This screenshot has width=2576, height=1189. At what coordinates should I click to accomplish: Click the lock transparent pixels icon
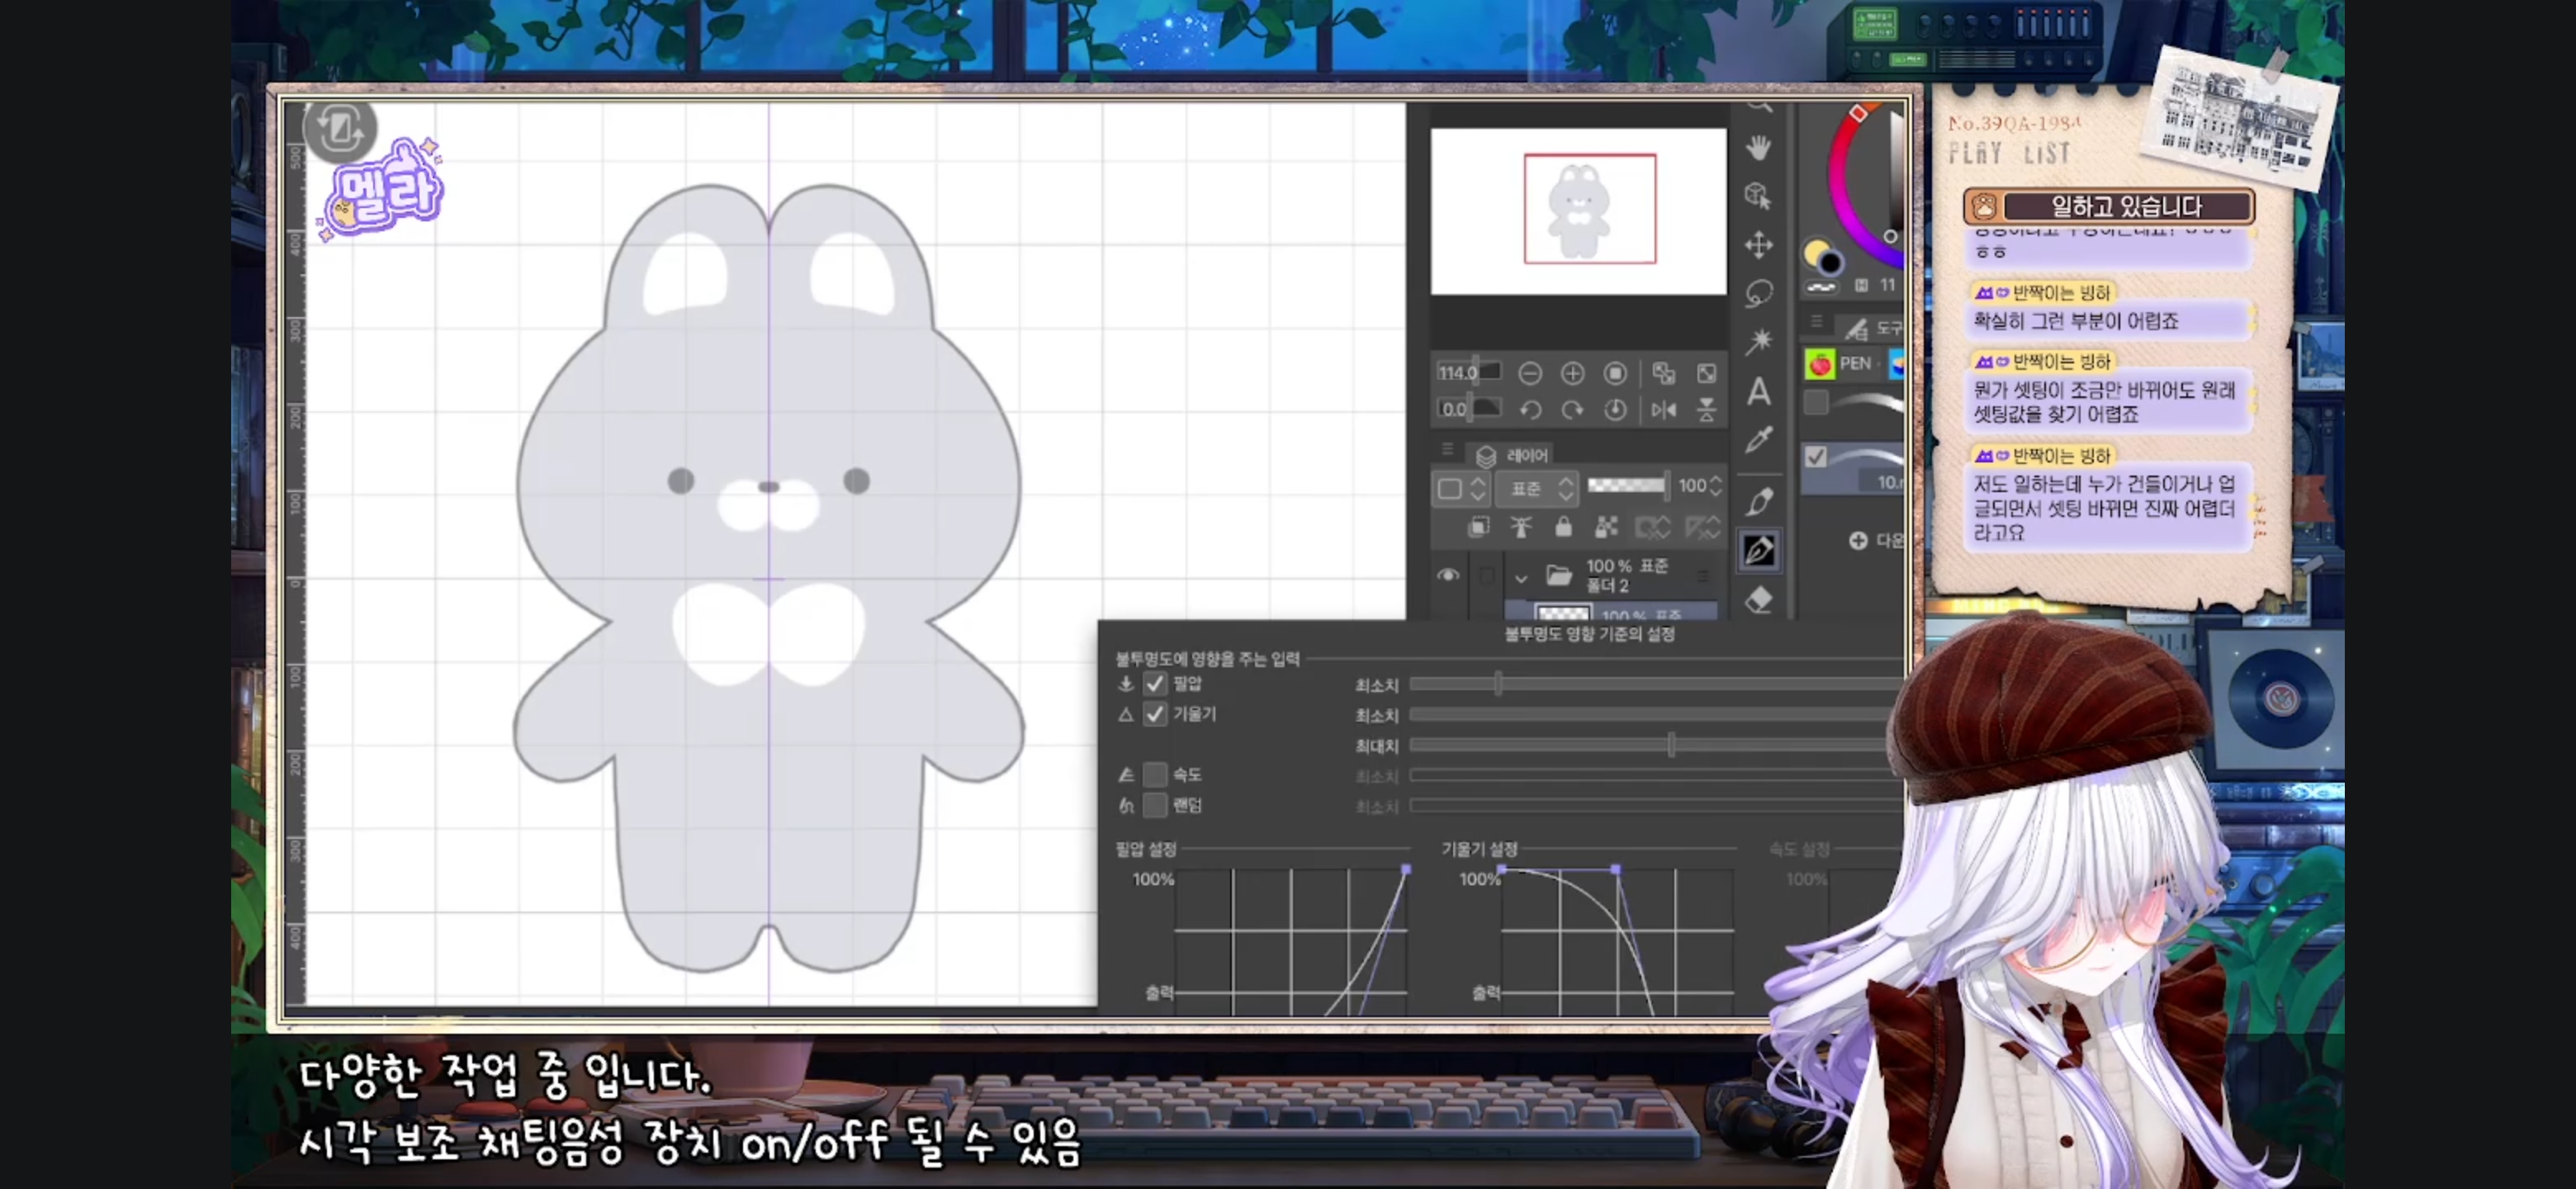pyautogui.click(x=1606, y=527)
